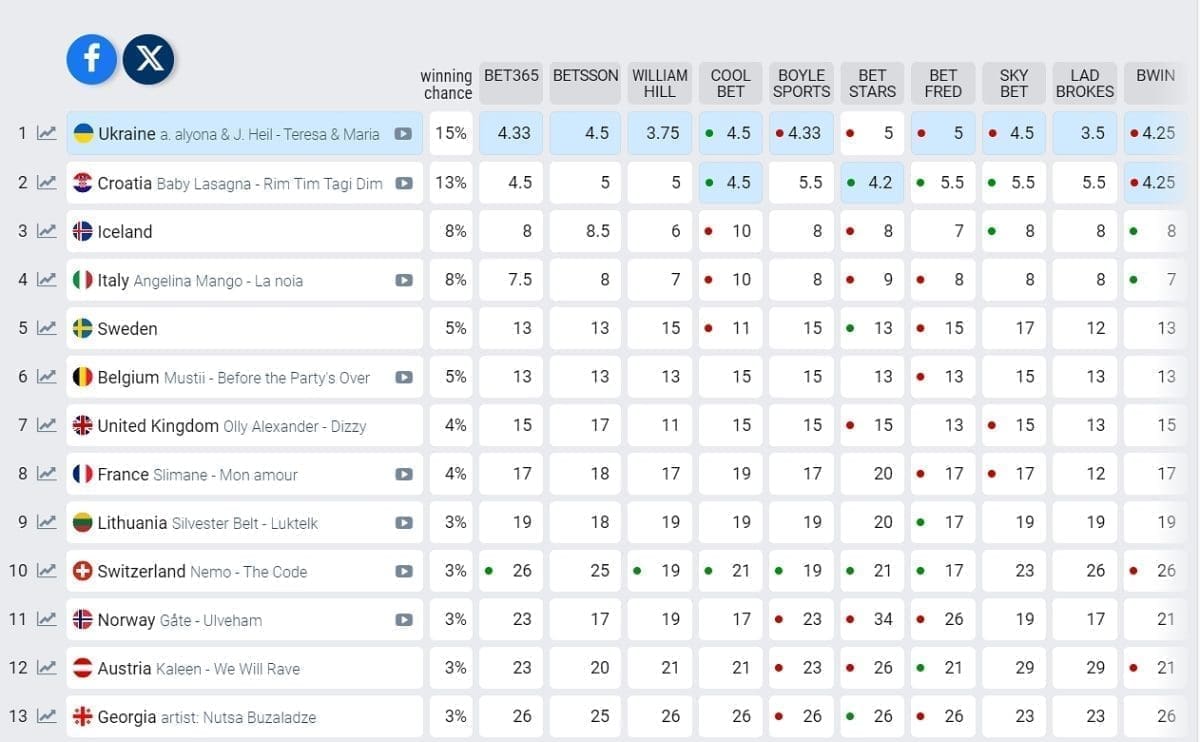The width and height of the screenshot is (1200, 742).
Task: Click Croatia's 4.2 odds at BetStars
Action: point(873,183)
